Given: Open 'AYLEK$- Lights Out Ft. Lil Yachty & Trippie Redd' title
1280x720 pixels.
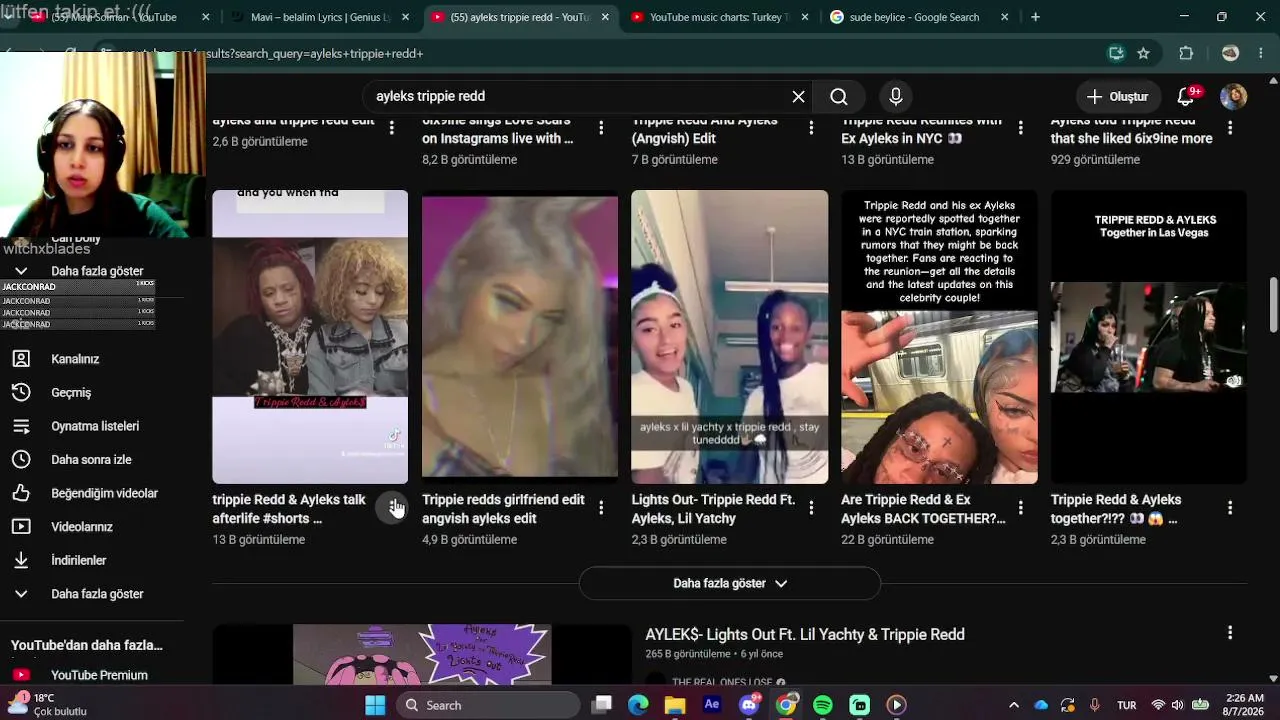Looking at the screenshot, I should point(805,634).
